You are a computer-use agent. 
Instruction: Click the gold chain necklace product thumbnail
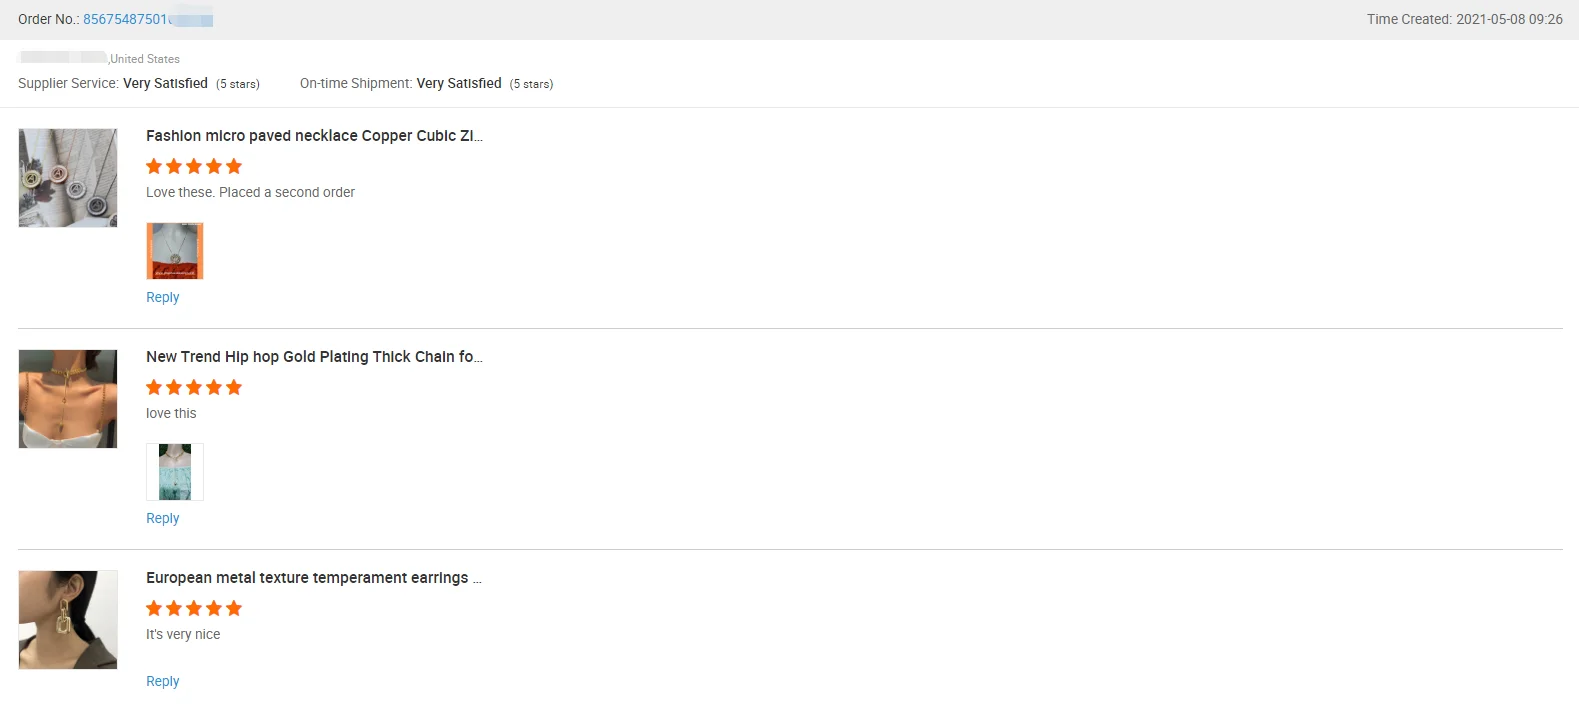tap(68, 399)
